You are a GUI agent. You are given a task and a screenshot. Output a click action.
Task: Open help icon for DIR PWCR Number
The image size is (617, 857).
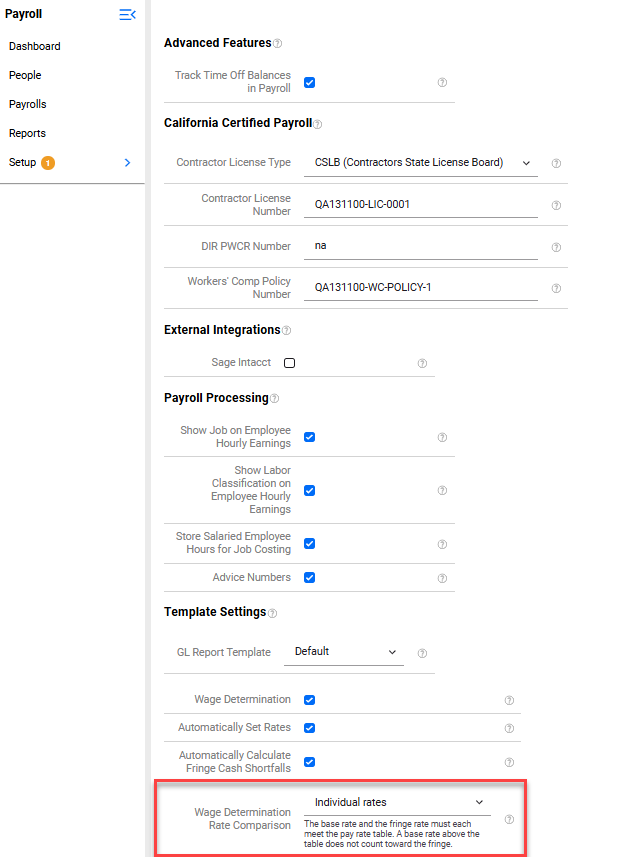(556, 248)
